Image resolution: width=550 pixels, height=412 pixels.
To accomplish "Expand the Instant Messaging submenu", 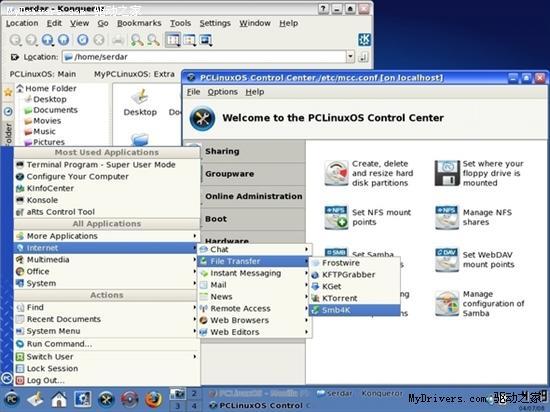I will coord(254,273).
